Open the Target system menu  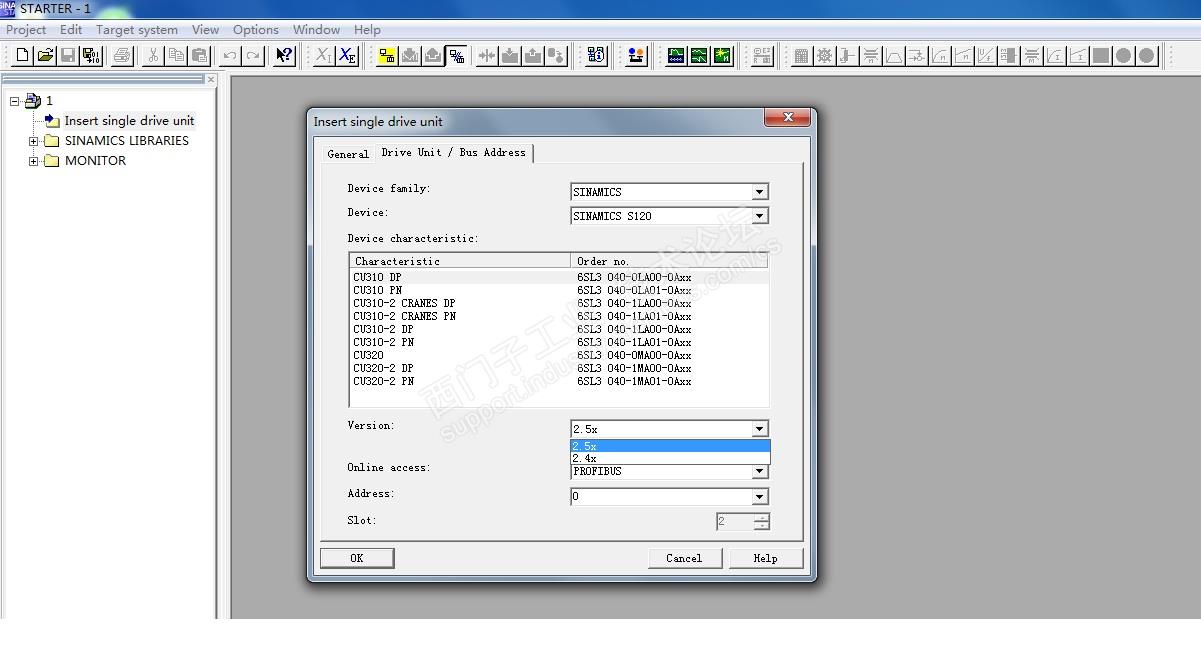click(x=137, y=30)
